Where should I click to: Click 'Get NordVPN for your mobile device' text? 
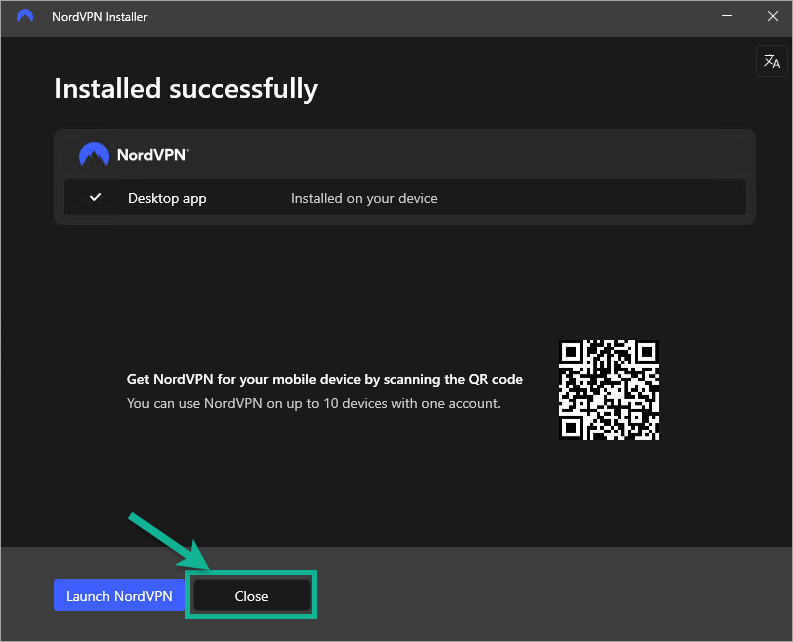click(x=324, y=379)
